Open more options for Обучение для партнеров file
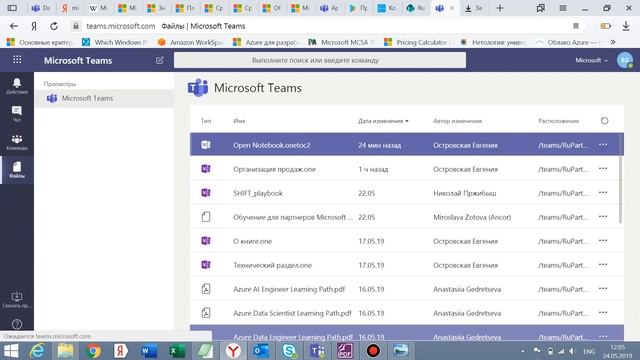This screenshot has width=640, height=360. tap(603, 217)
